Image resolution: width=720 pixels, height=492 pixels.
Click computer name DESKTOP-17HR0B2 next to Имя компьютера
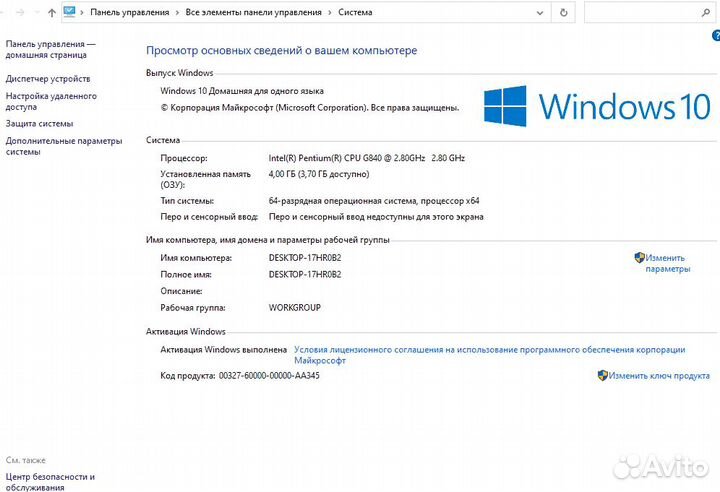(305, 258)
